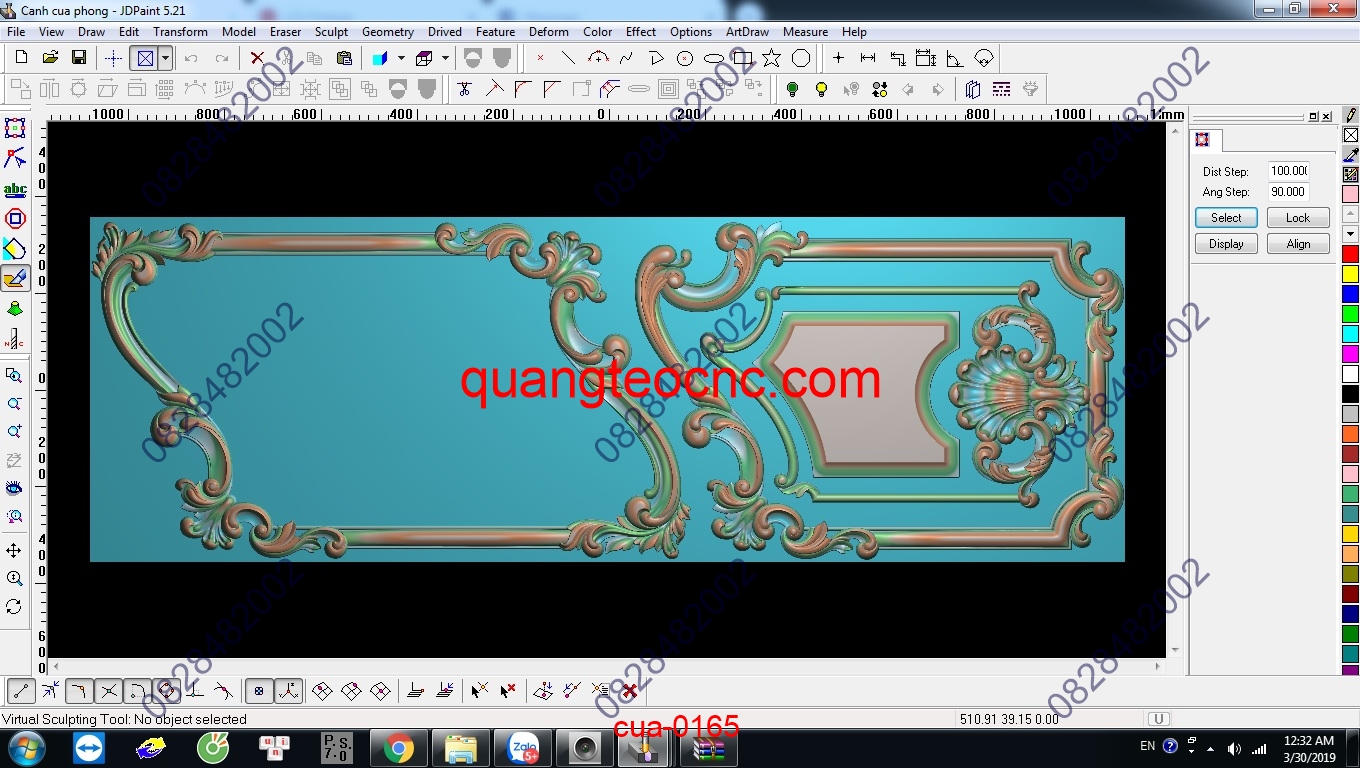Select the Pan crosshair move tool

point(15,549)
